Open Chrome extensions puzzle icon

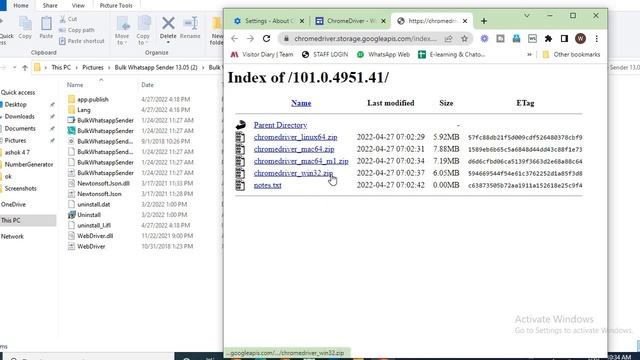pos(548,38)
